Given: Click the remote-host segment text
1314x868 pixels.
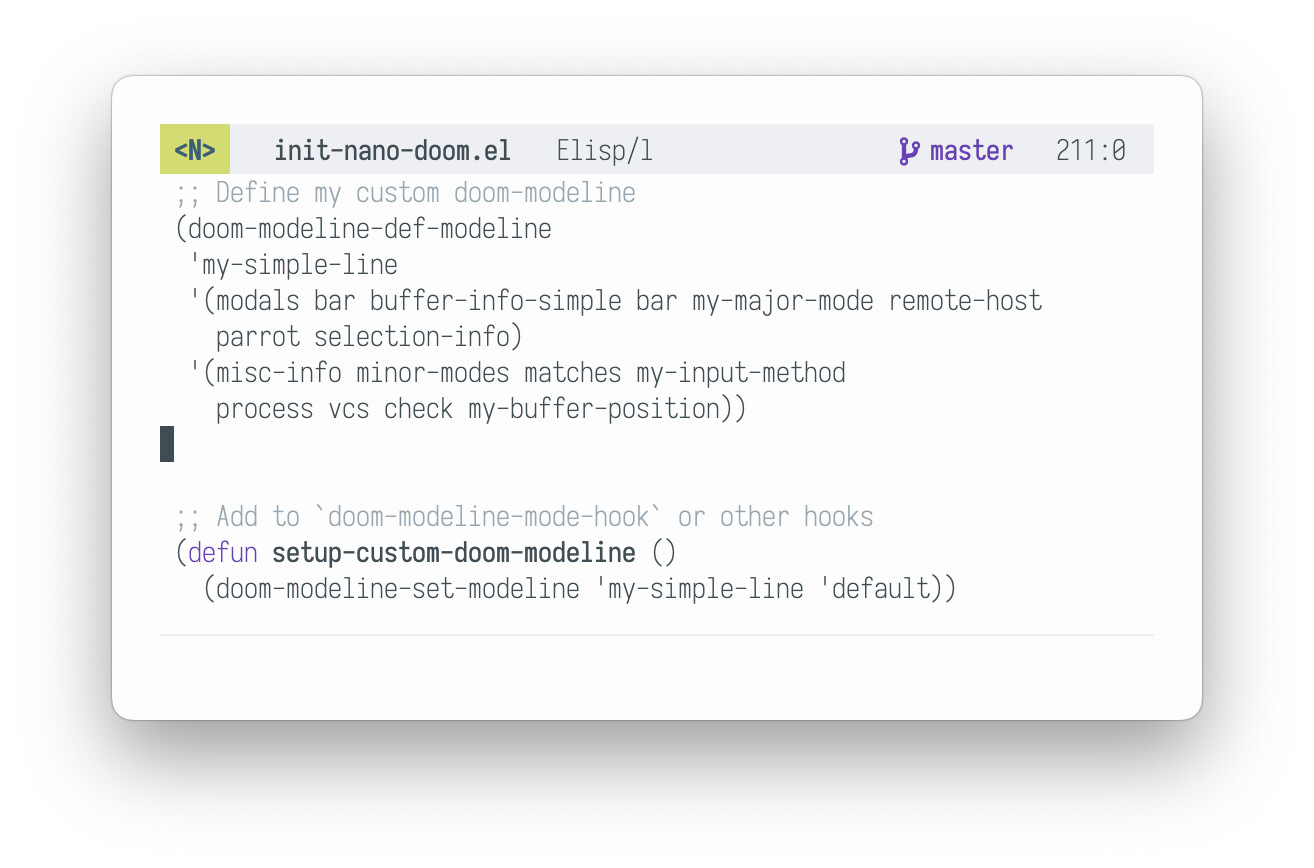Looking at the screenshot, I should [965, 301].
